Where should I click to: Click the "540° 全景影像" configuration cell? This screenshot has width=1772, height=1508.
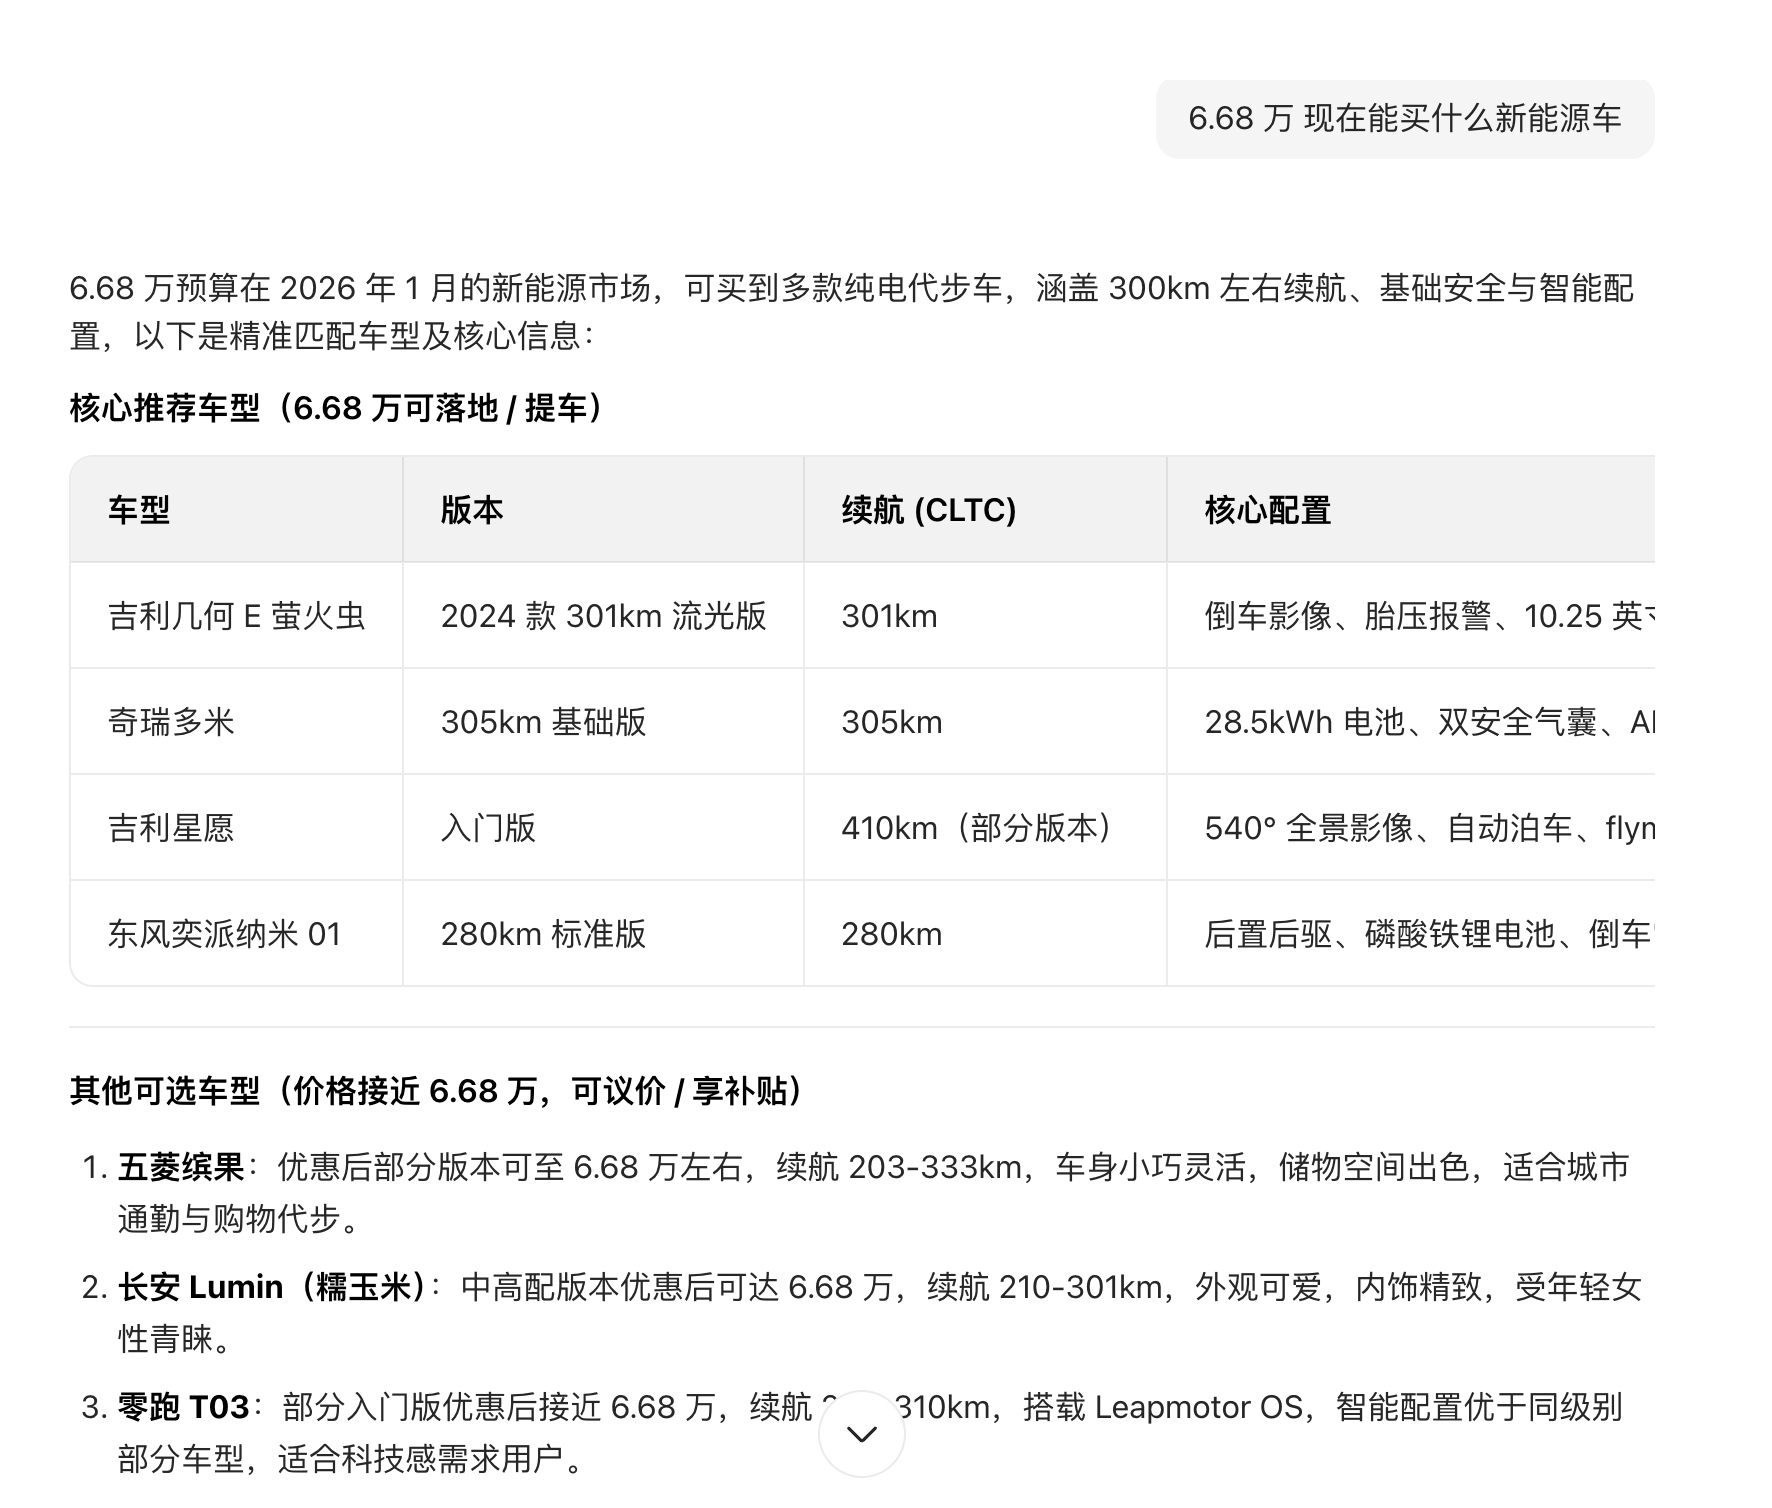[1411, 828]
